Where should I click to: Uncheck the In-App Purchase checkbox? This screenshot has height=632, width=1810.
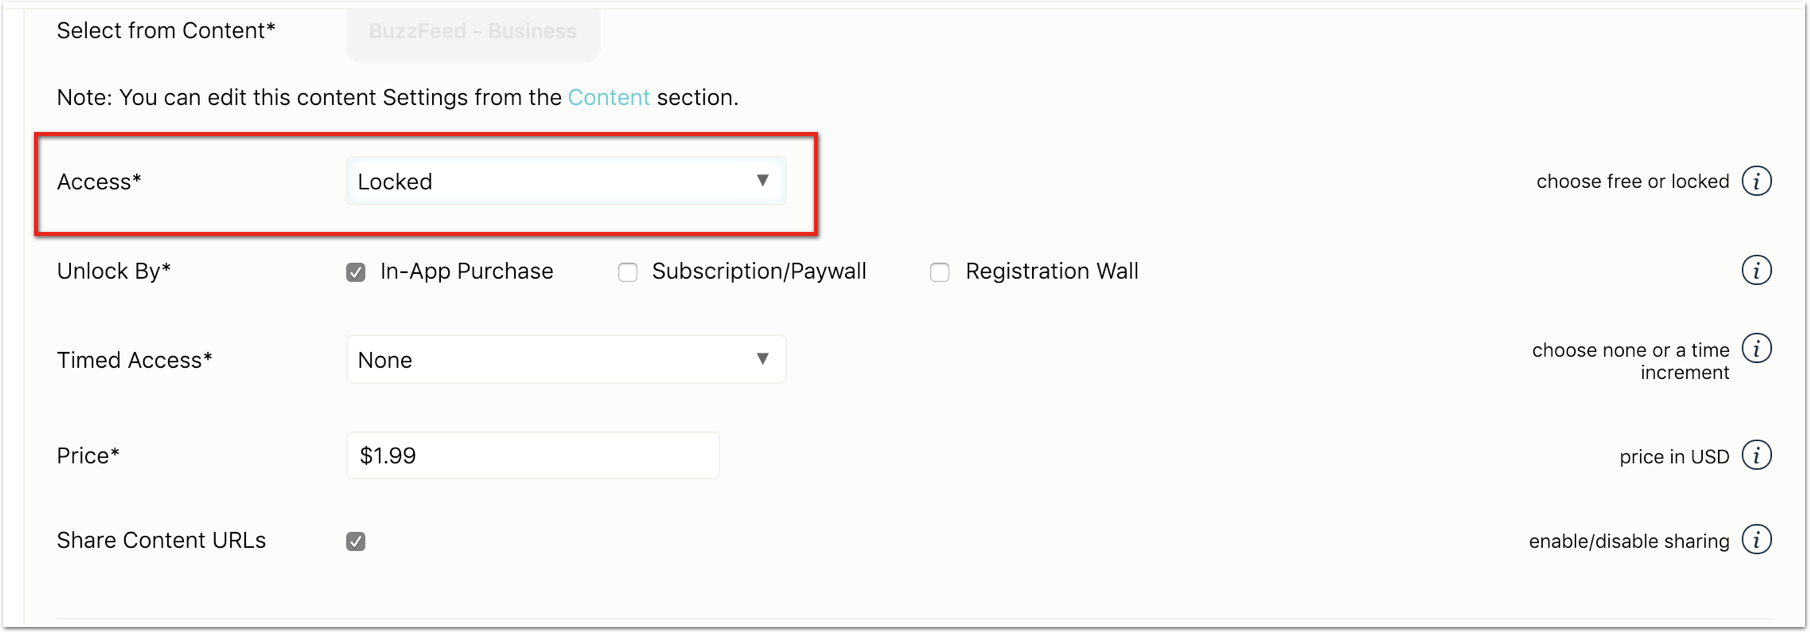point(356,272)
